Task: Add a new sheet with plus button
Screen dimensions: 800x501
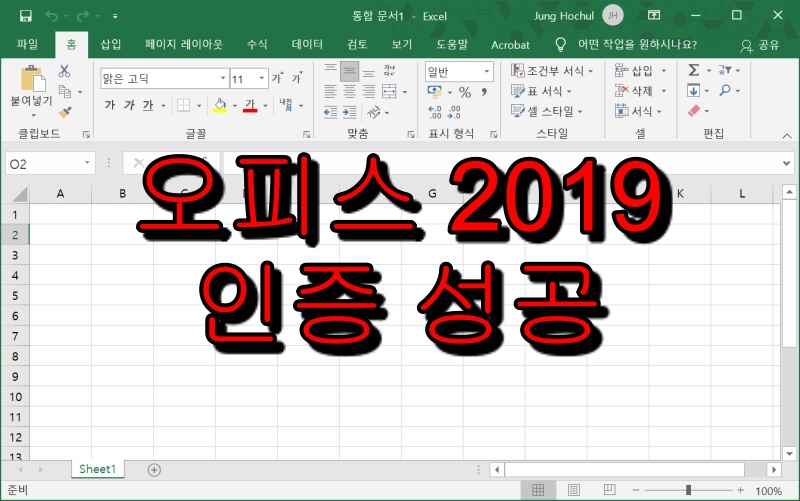Action: pos(154,470)
